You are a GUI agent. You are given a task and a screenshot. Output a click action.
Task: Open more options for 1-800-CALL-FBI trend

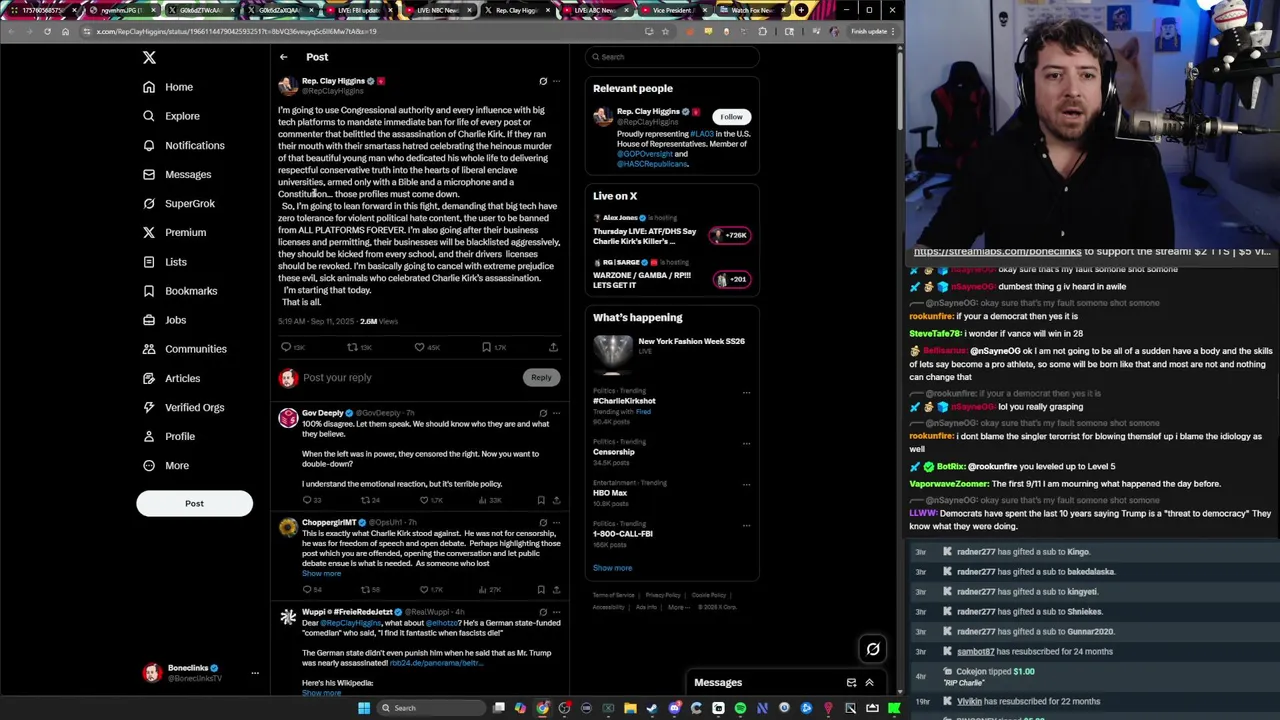click(x=746, y=524)
